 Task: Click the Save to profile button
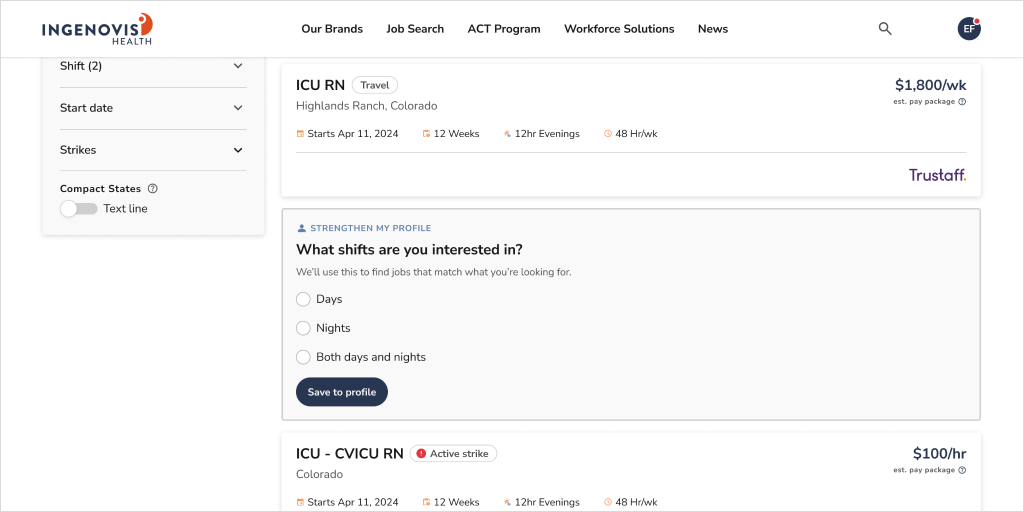pos(342,392)
